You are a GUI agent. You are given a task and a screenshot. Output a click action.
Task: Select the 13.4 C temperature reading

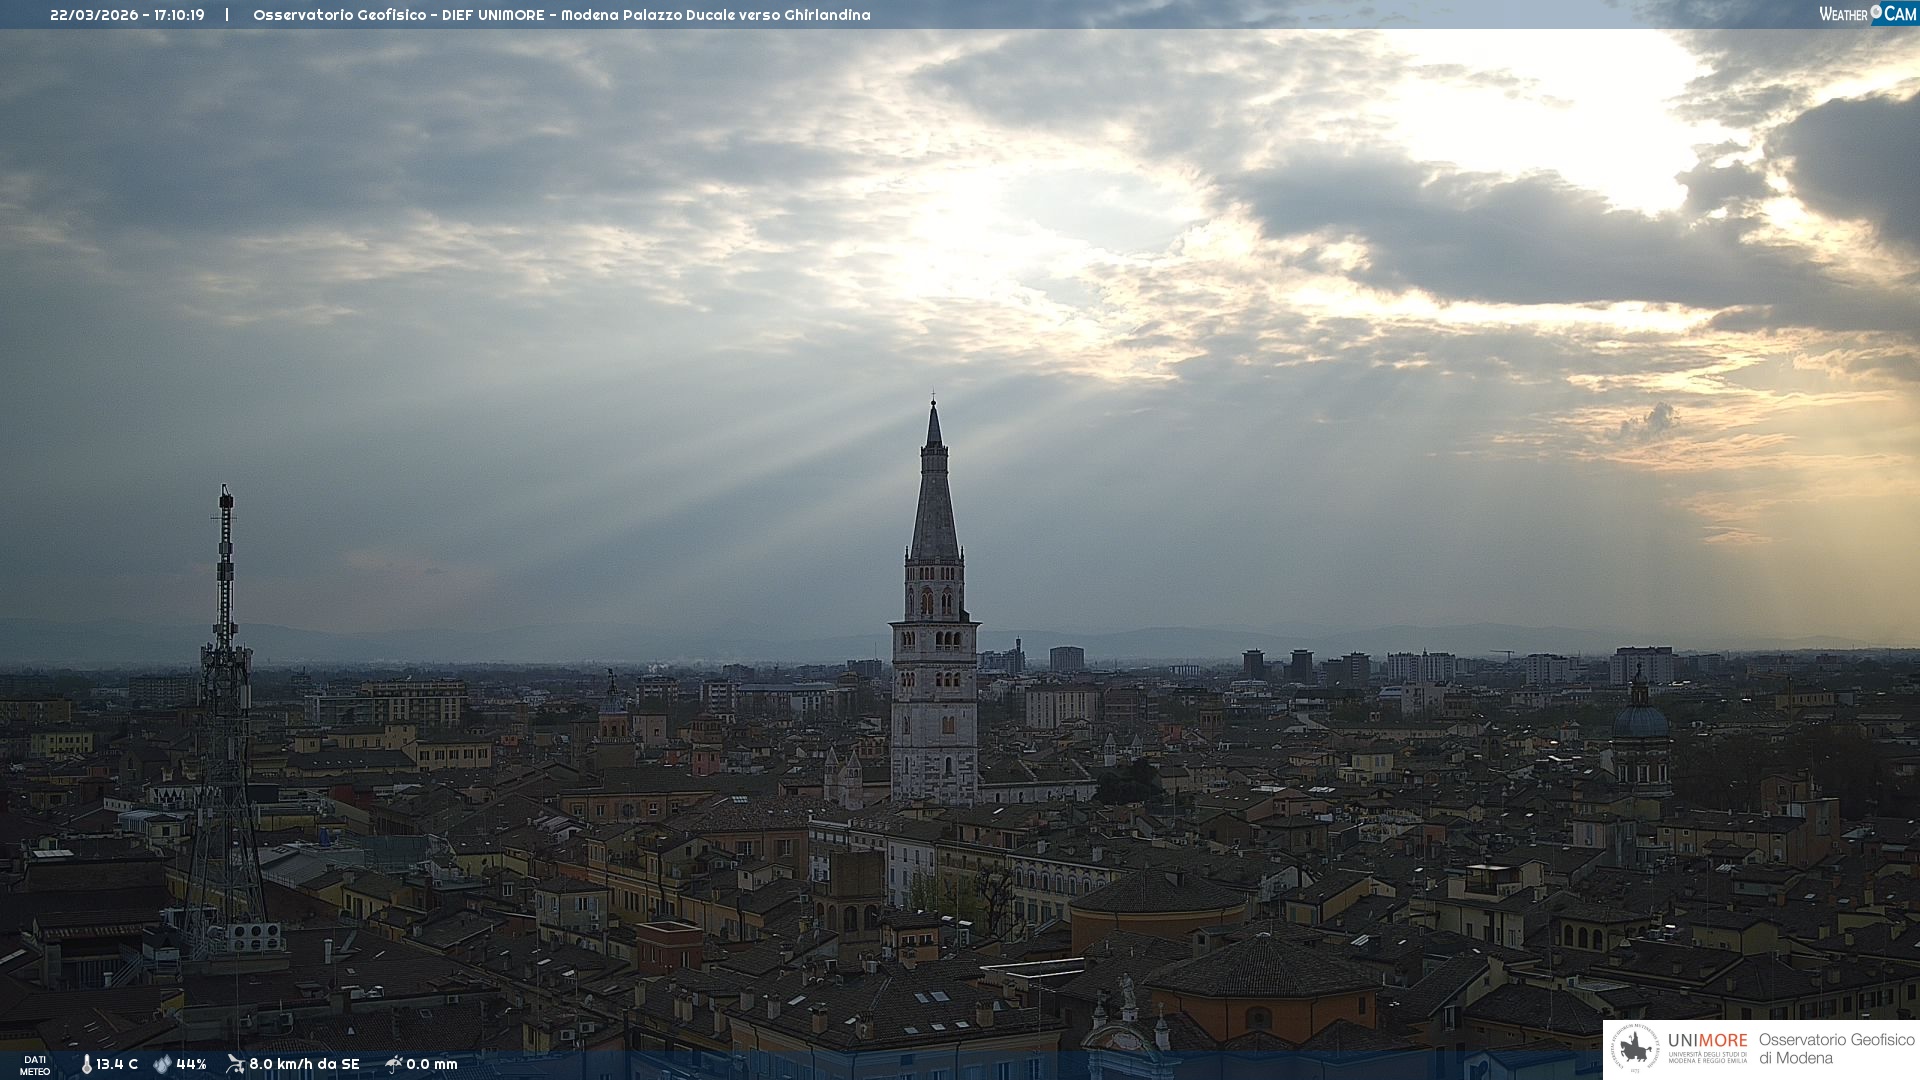coord(117,1064)
